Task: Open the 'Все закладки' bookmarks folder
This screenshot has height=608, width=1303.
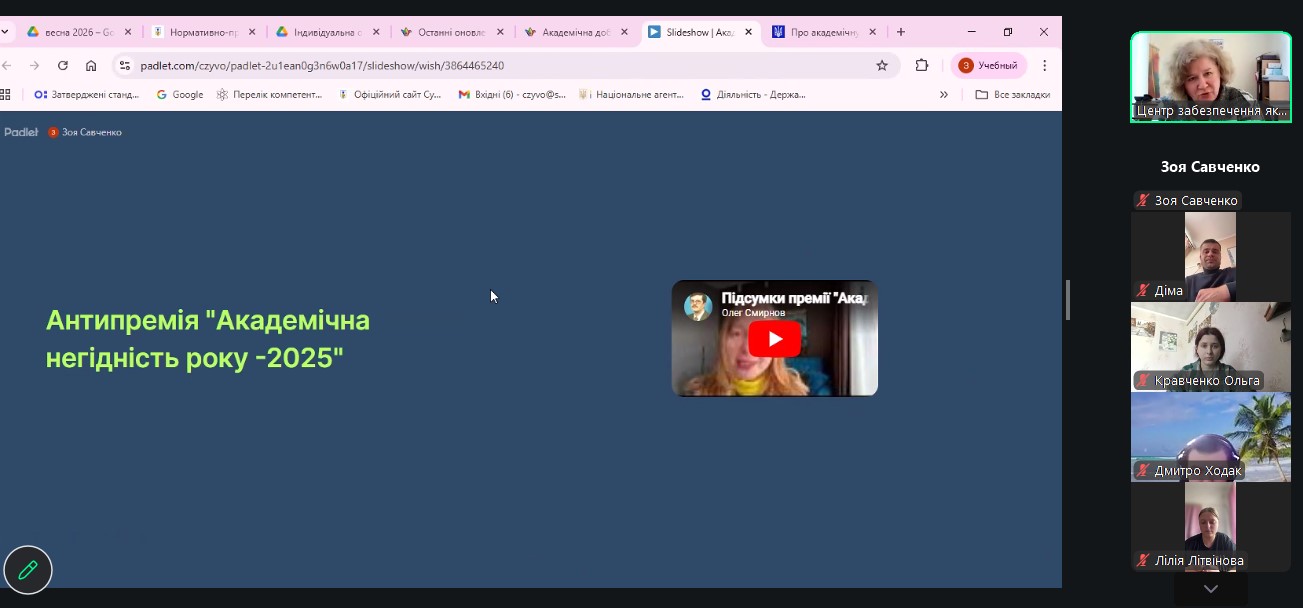Action: coord(1012,95)
